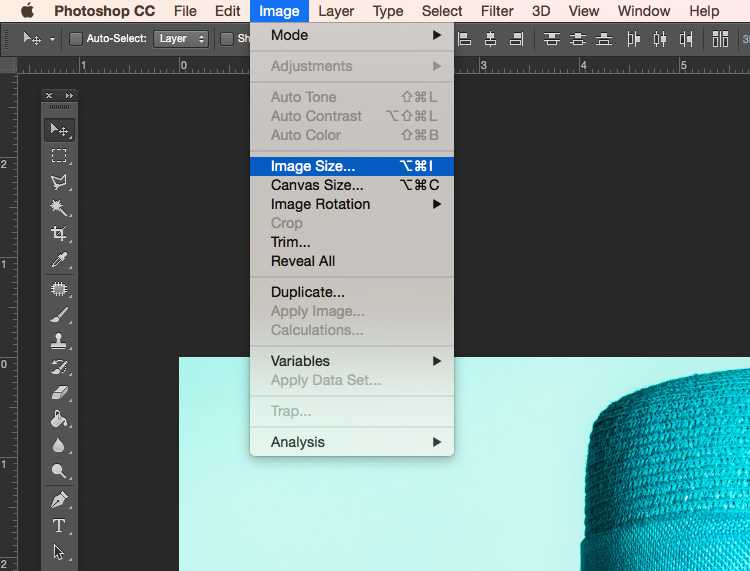Choose Reveal All menu item
Viewport: 750px width, 571px height.
click(x=352, y=261)
